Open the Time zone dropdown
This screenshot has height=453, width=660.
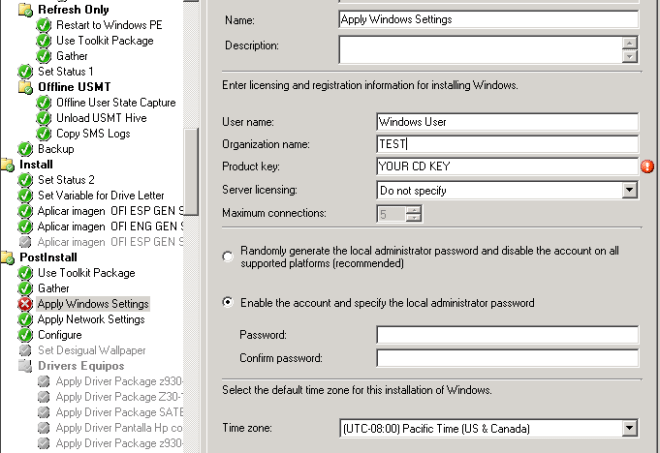pyautogui.click(x=629, y=428)
